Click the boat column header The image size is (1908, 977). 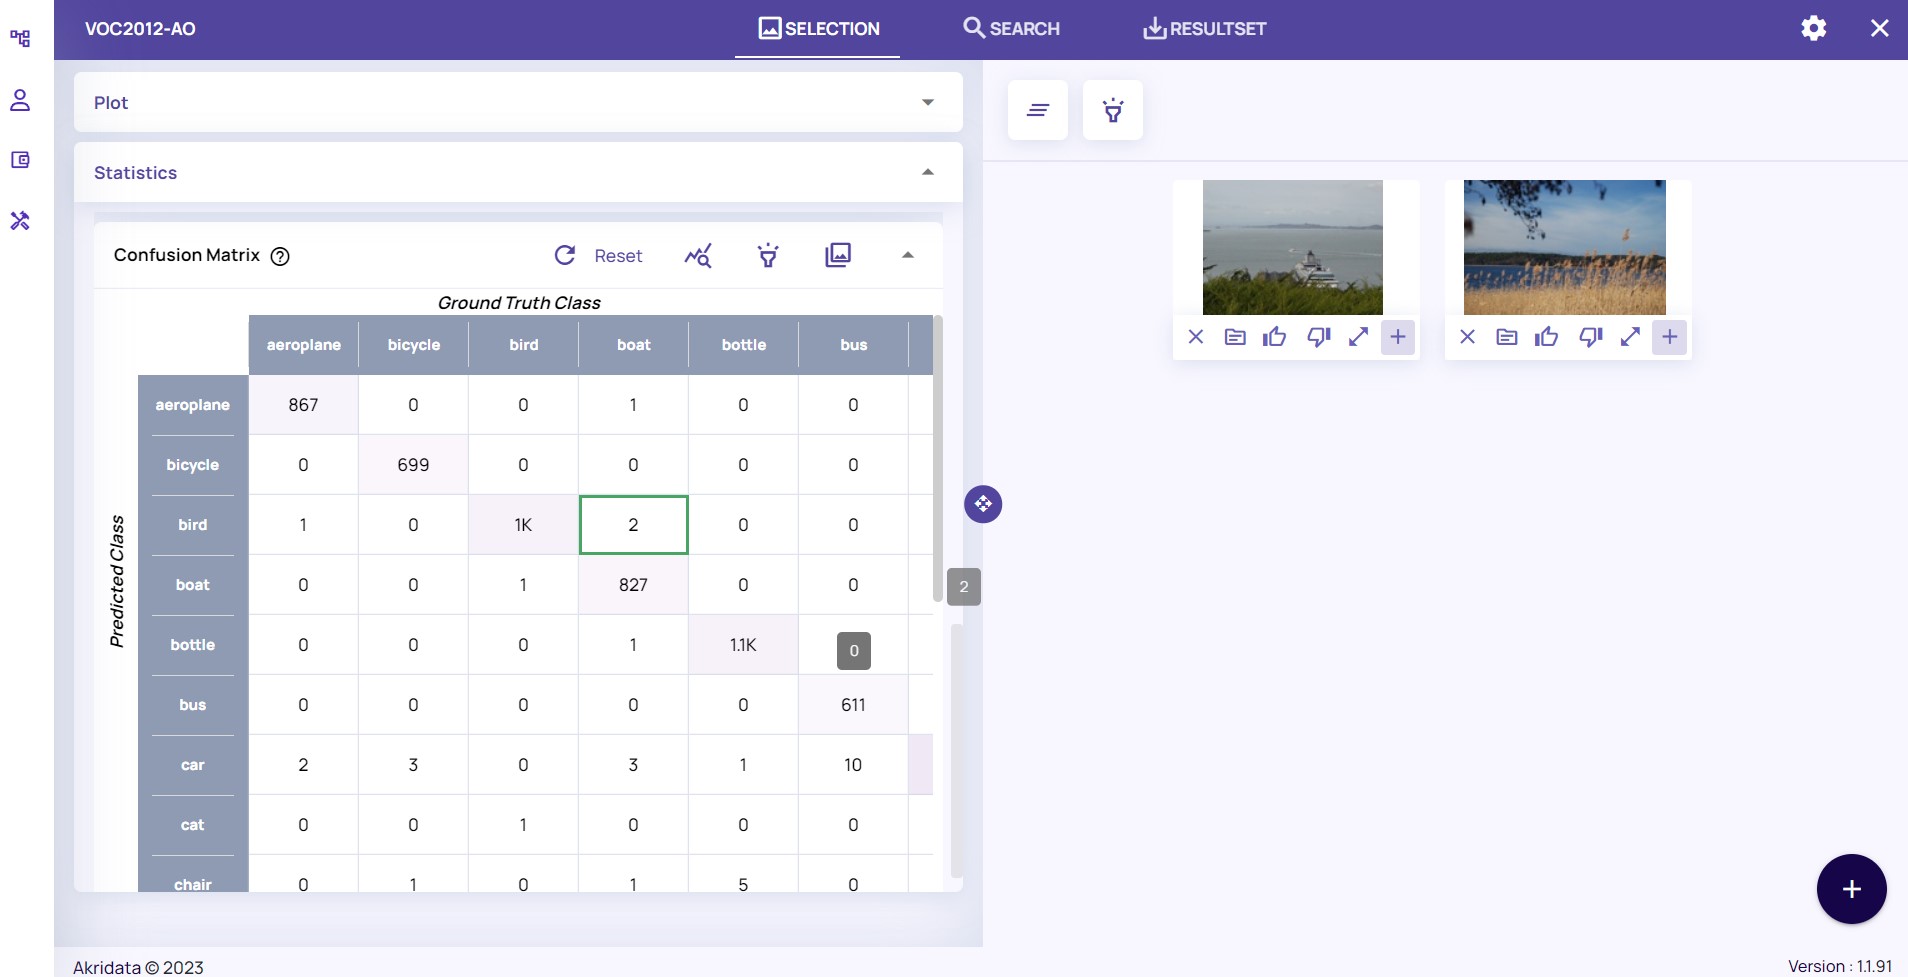[633, 345]
